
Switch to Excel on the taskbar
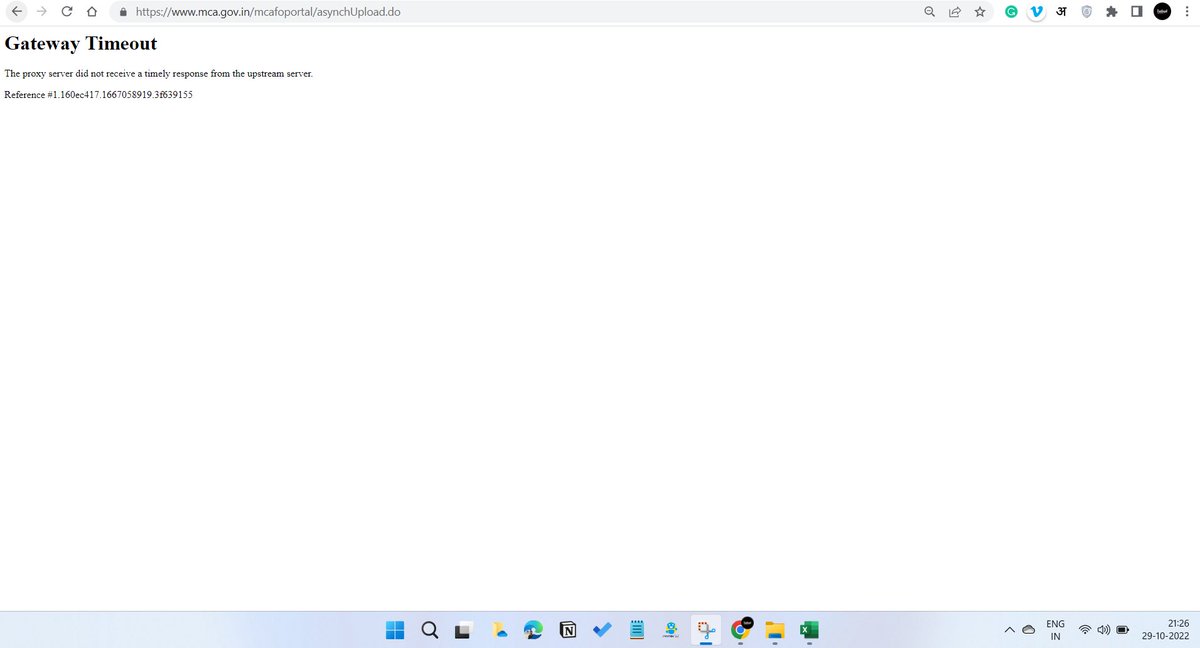(809, 630)
